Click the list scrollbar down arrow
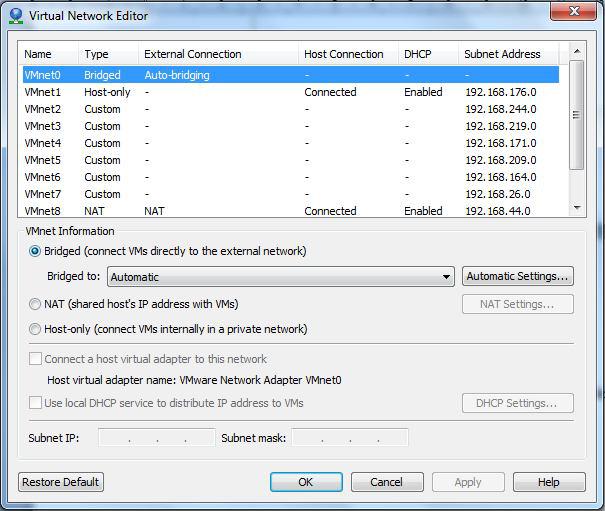 pyautogui.click(x=577, y=208)
